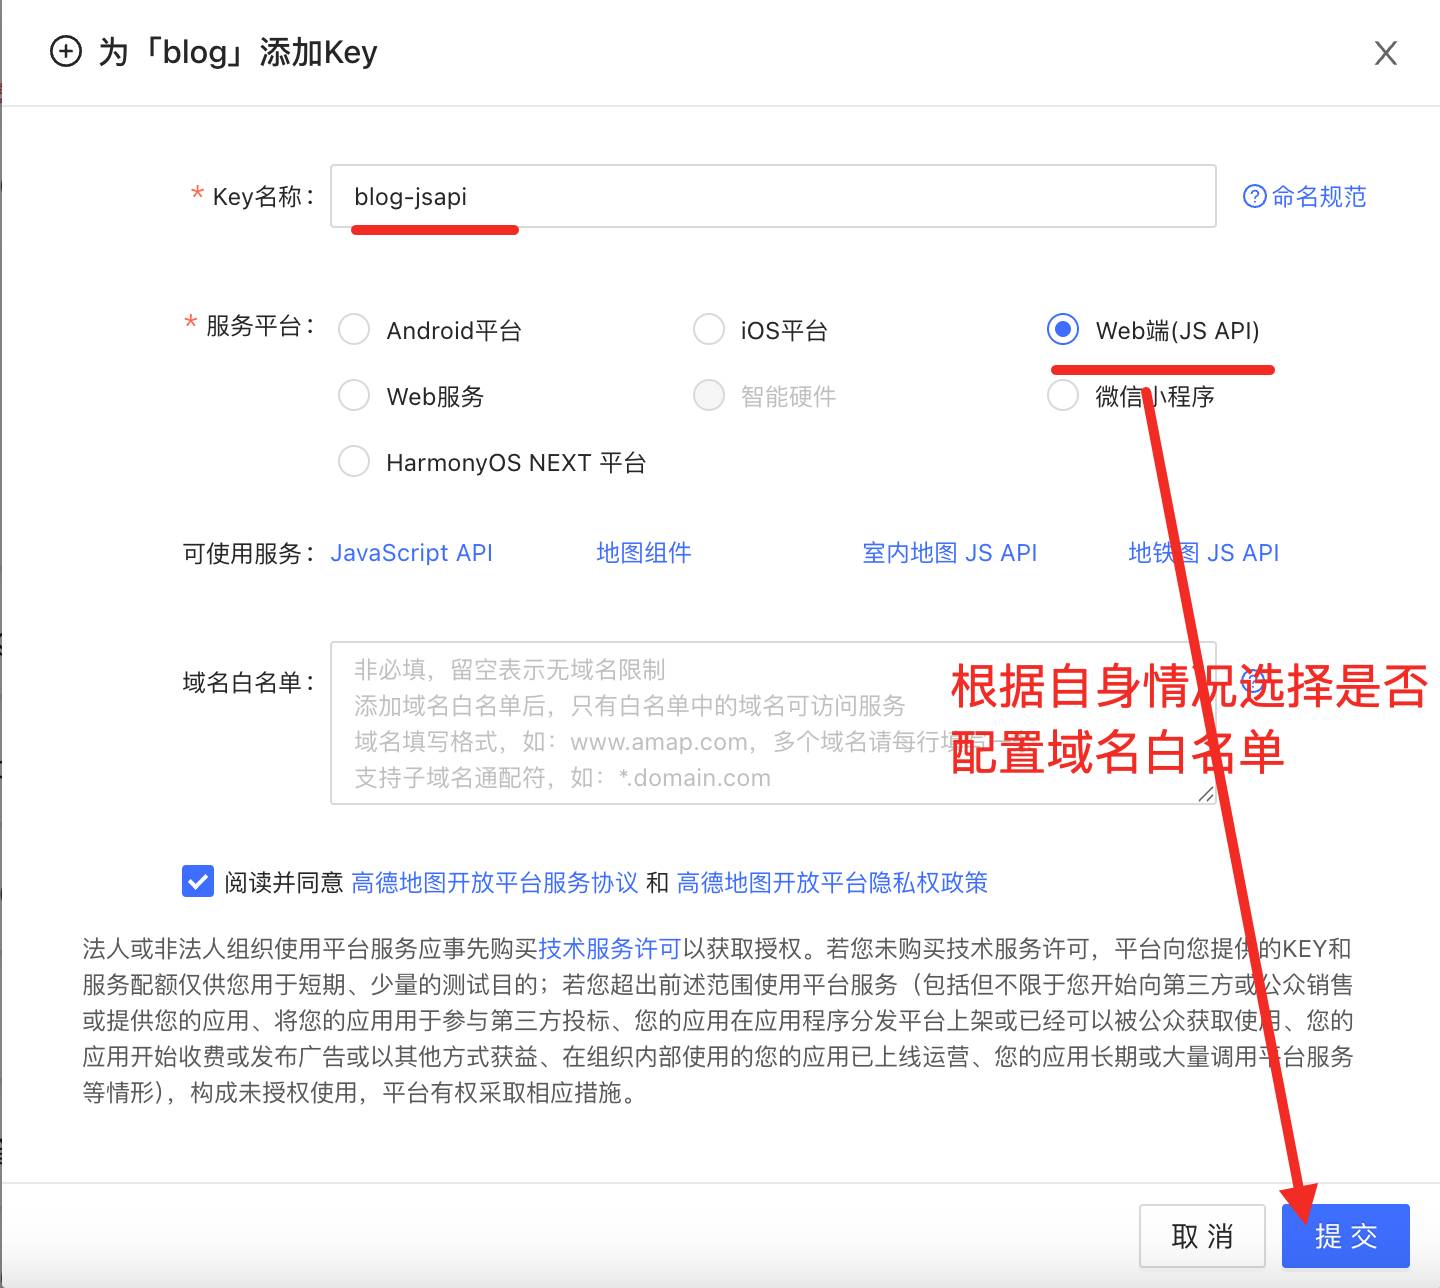
Task: Select the HarmonyOS NEXT 平台 option
Action: click(354, 462)
